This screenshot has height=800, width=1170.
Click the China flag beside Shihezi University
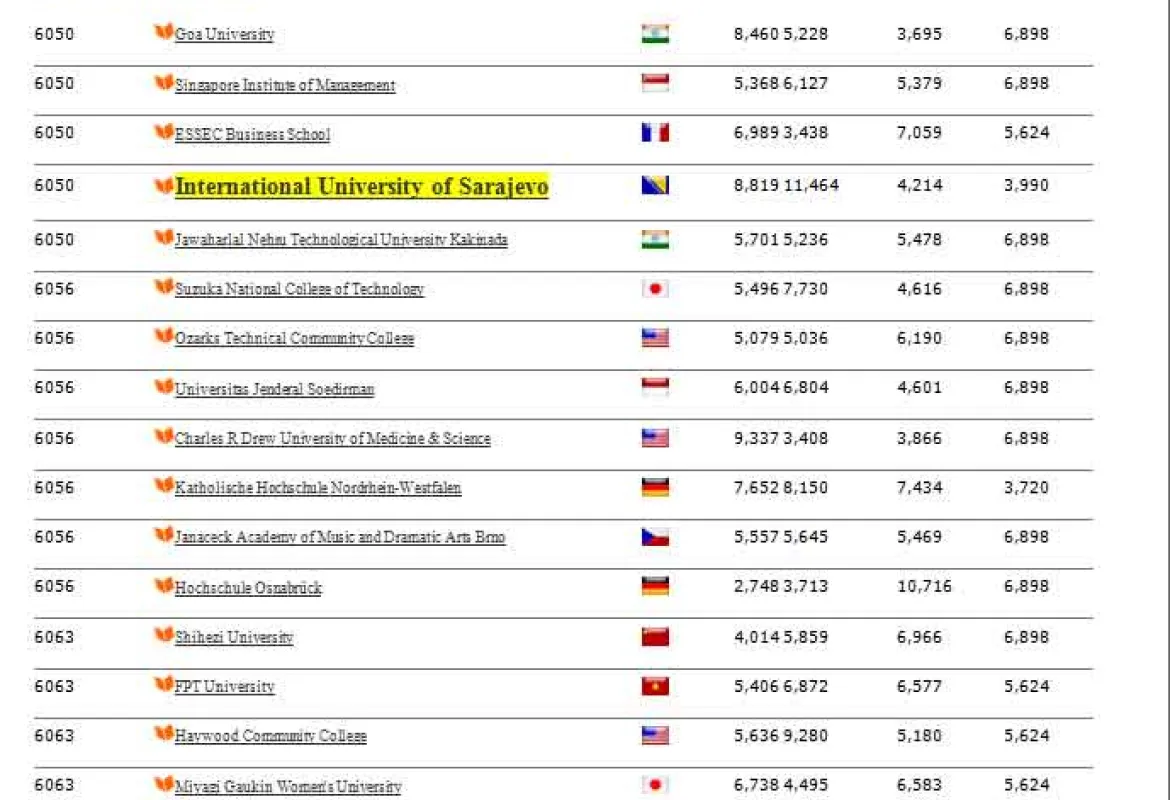pyautogui.click(x=654, y=637)
